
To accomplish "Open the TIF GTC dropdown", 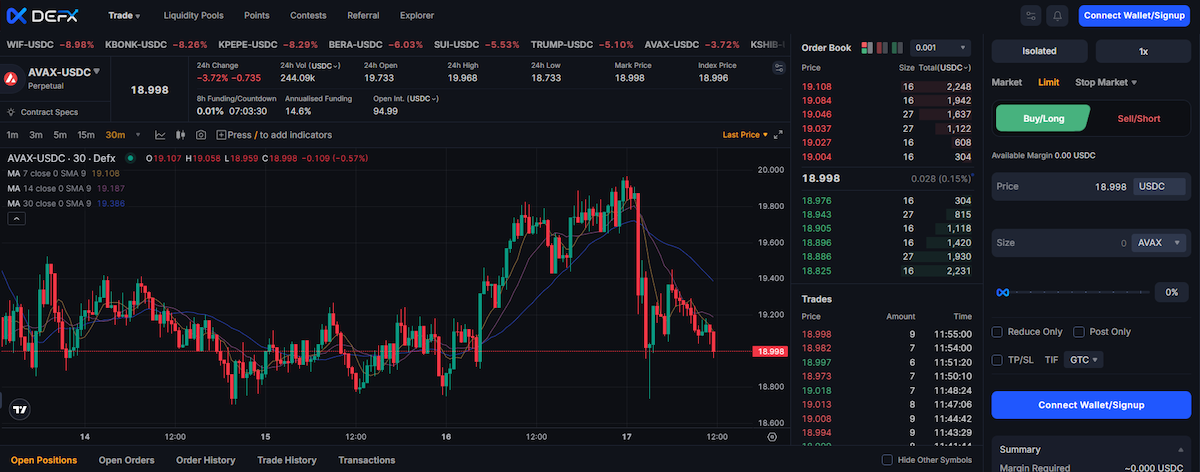I will tap(1085, 360).
